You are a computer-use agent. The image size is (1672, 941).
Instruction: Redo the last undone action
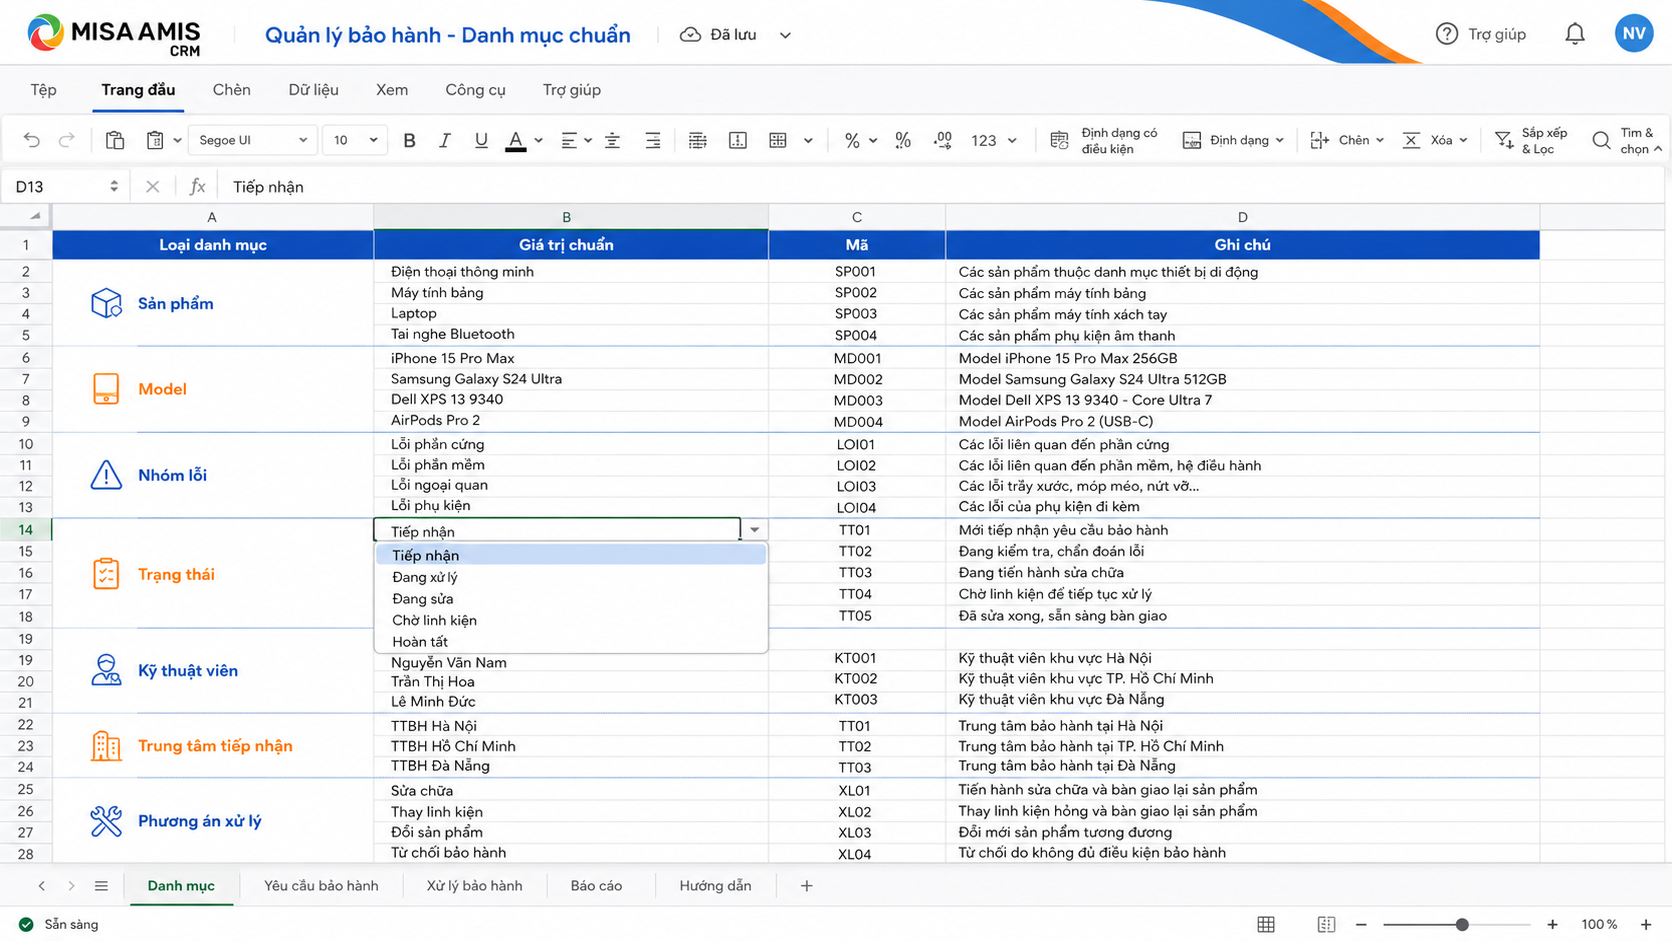point(67,140)
